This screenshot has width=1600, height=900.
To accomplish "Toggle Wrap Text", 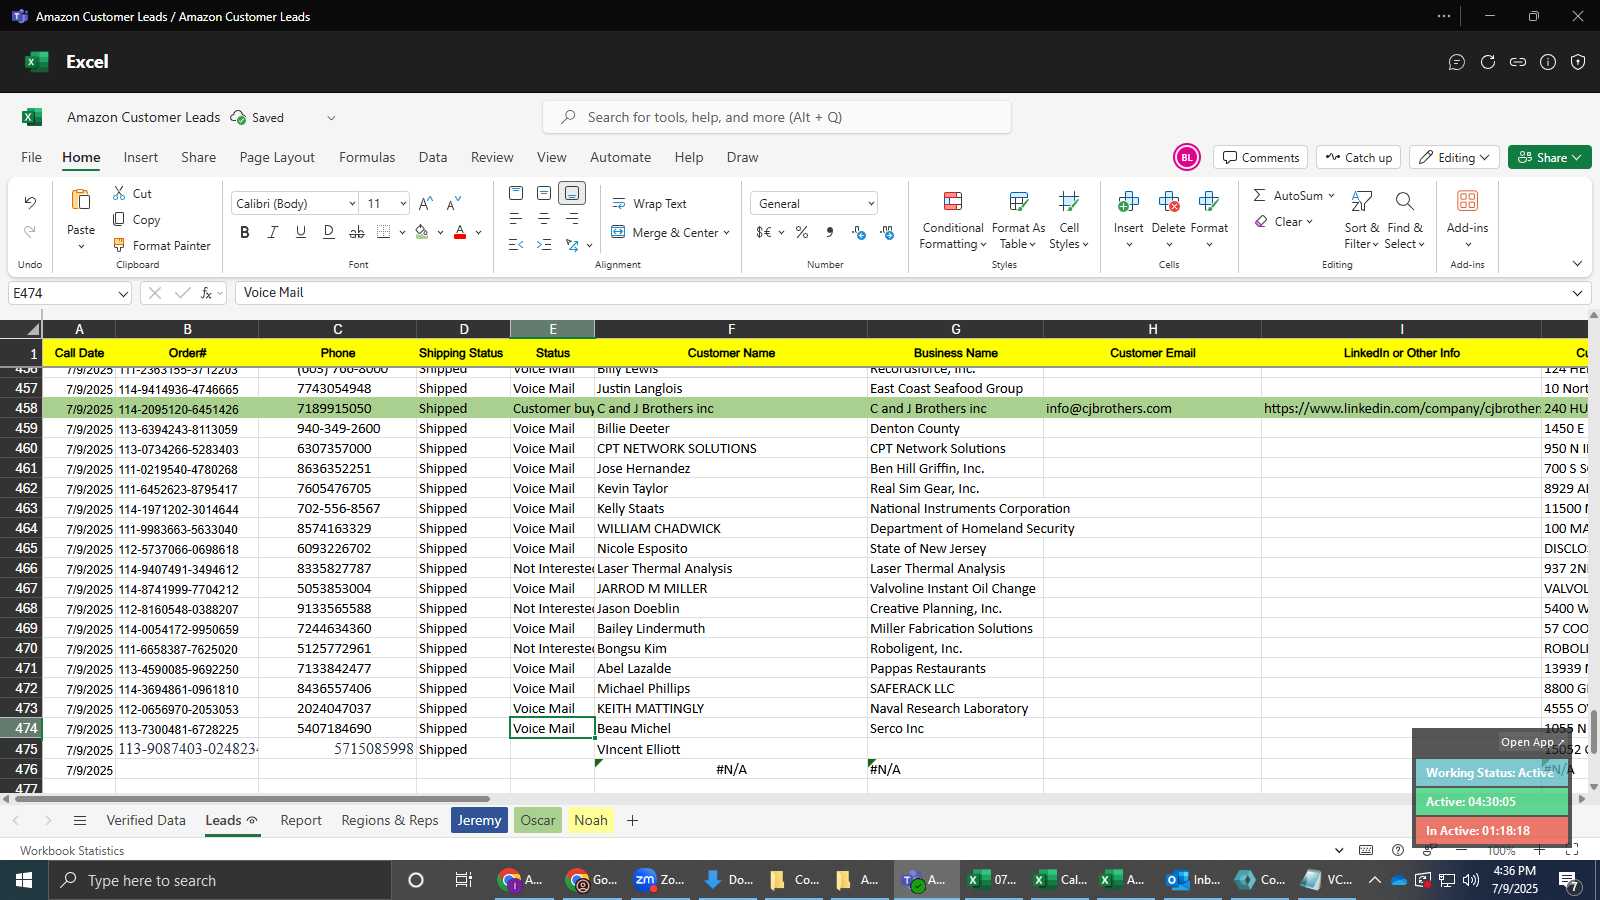I will tap(649, 203).
